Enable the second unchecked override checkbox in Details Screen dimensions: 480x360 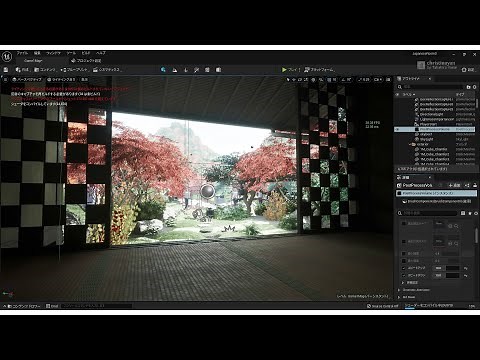click(404, 241)
